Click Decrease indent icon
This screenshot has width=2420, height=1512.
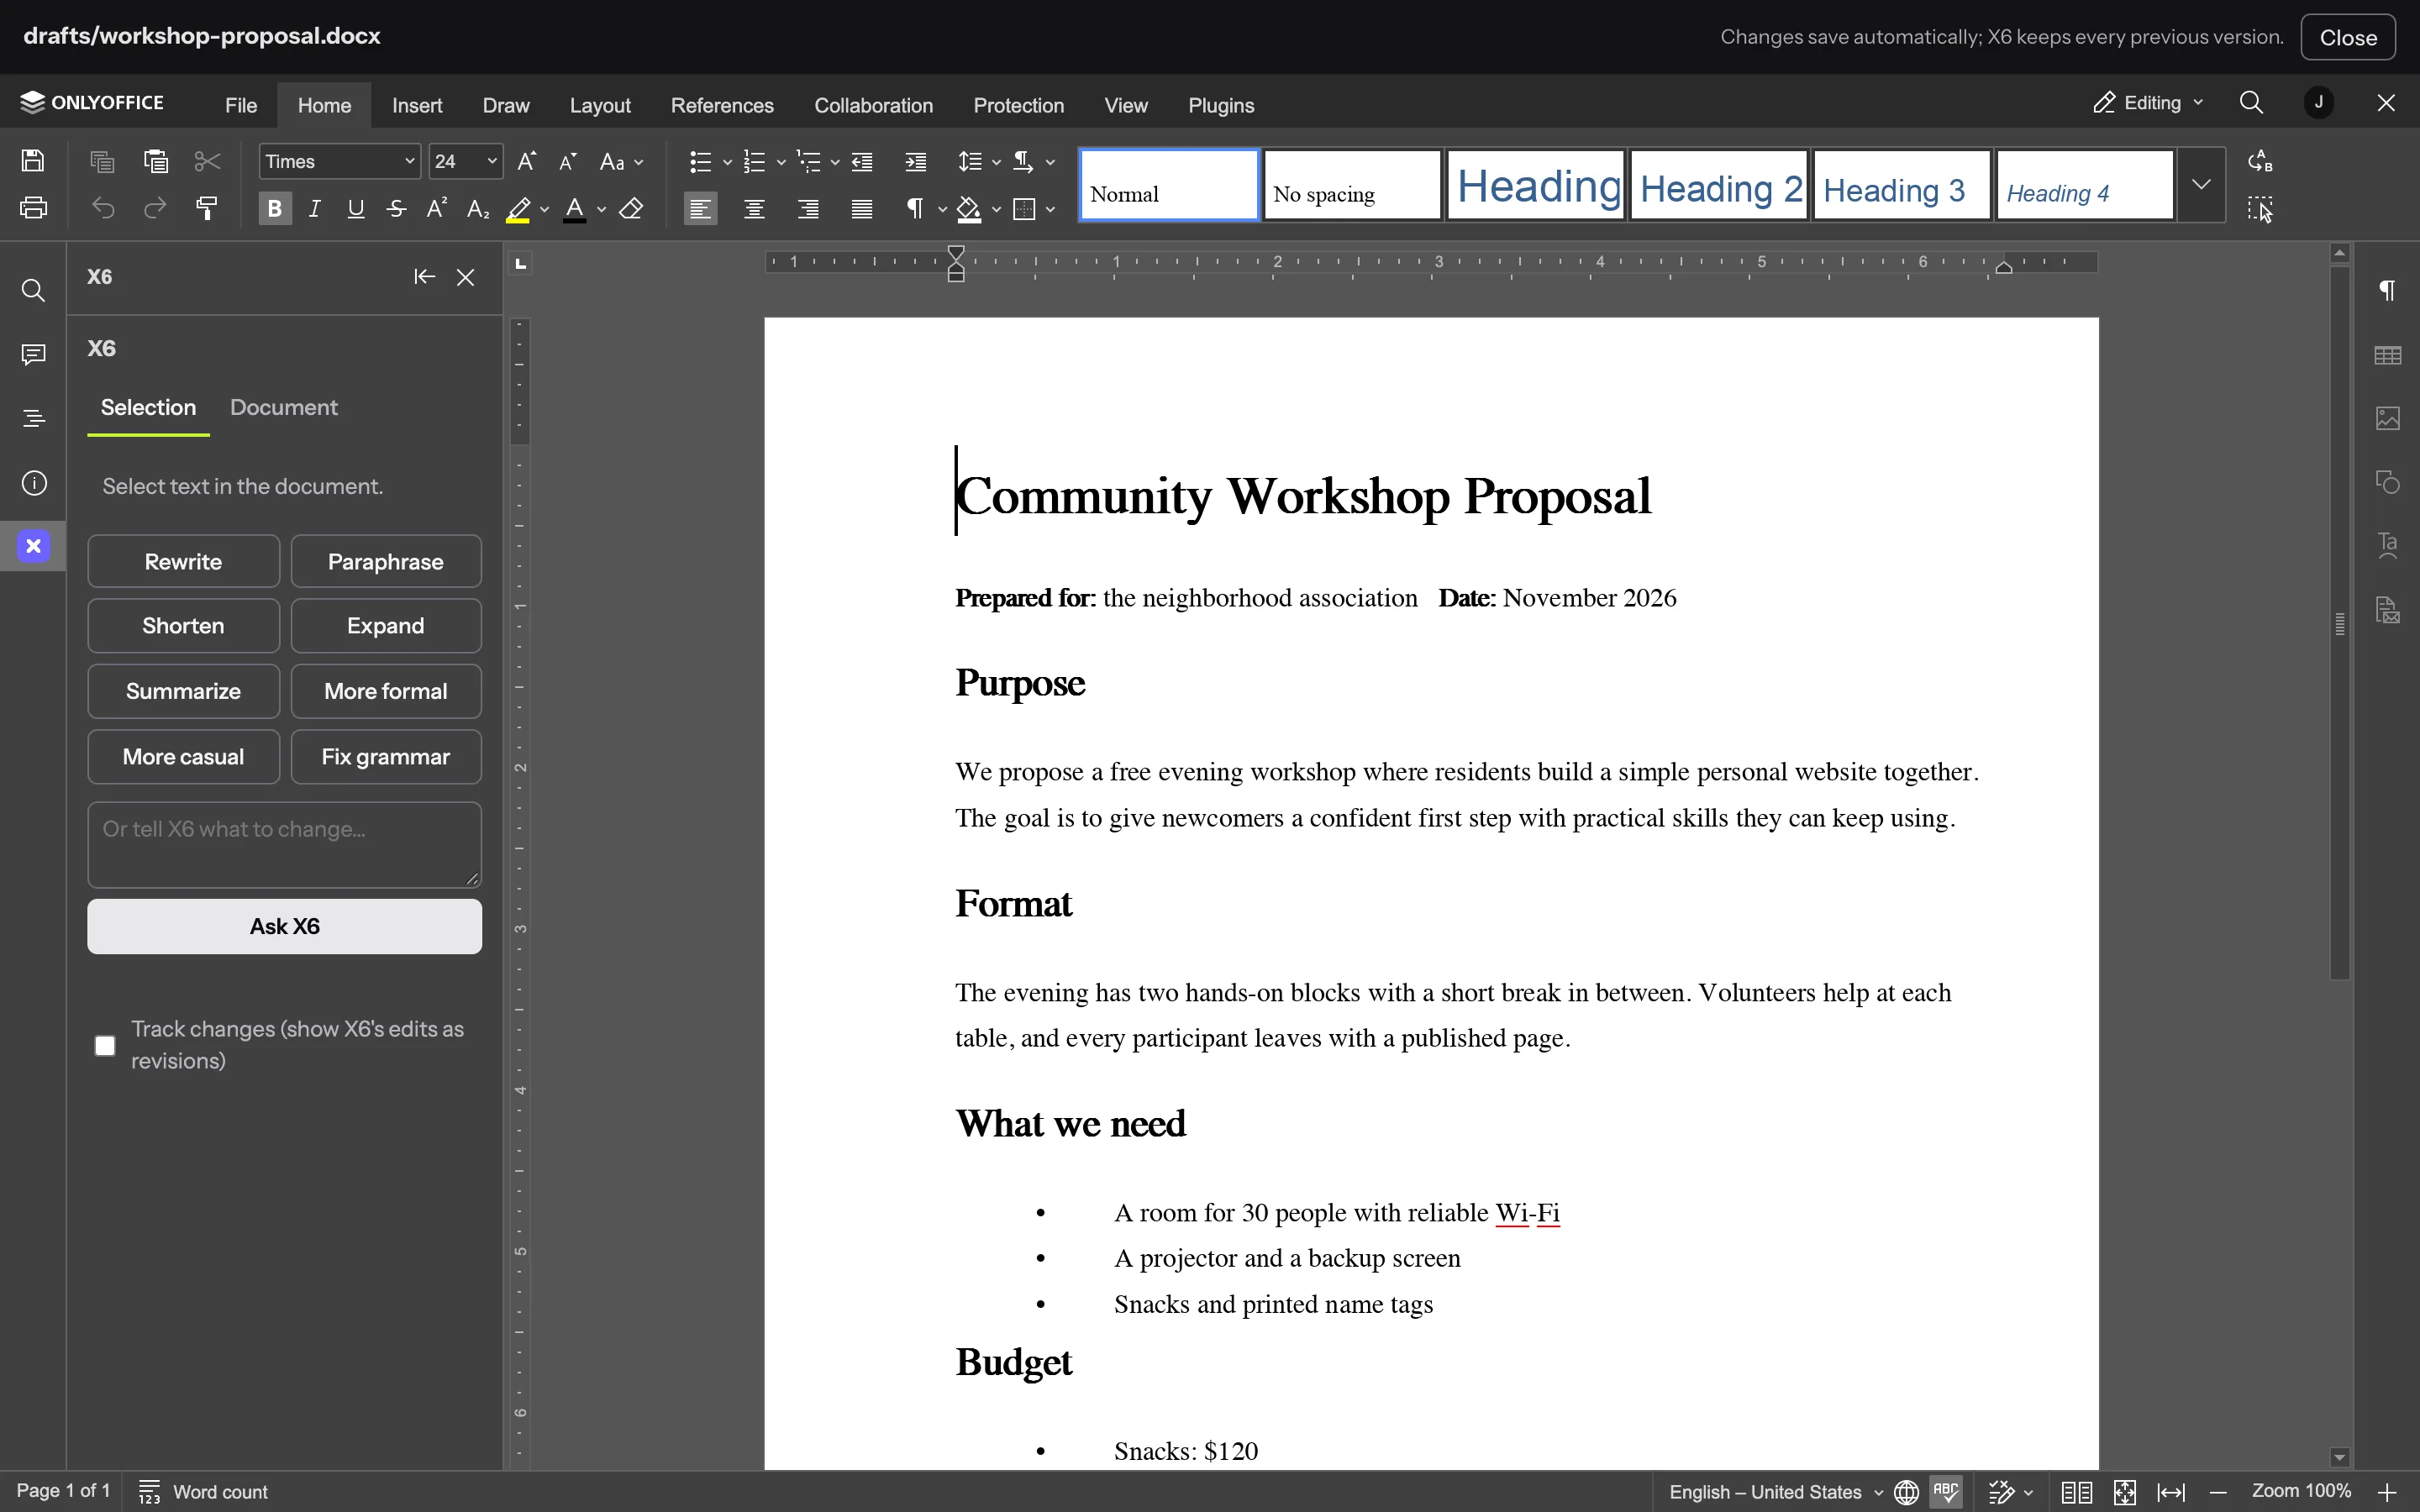point(862,161)
